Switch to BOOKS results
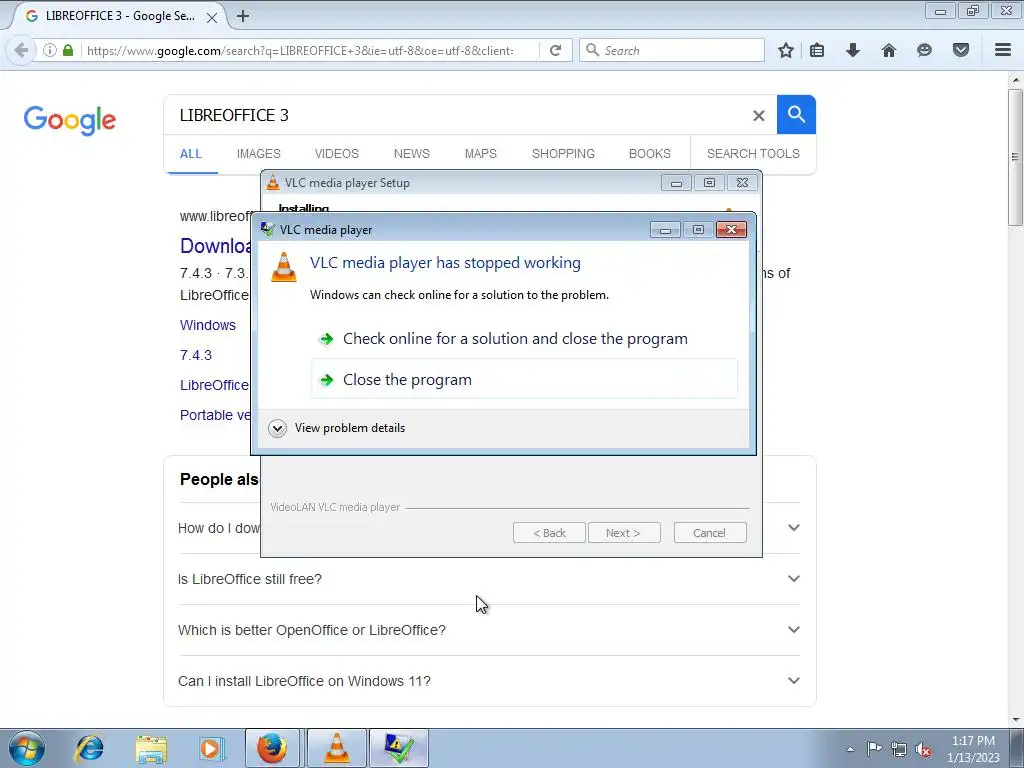 click(x=650, y=154)
